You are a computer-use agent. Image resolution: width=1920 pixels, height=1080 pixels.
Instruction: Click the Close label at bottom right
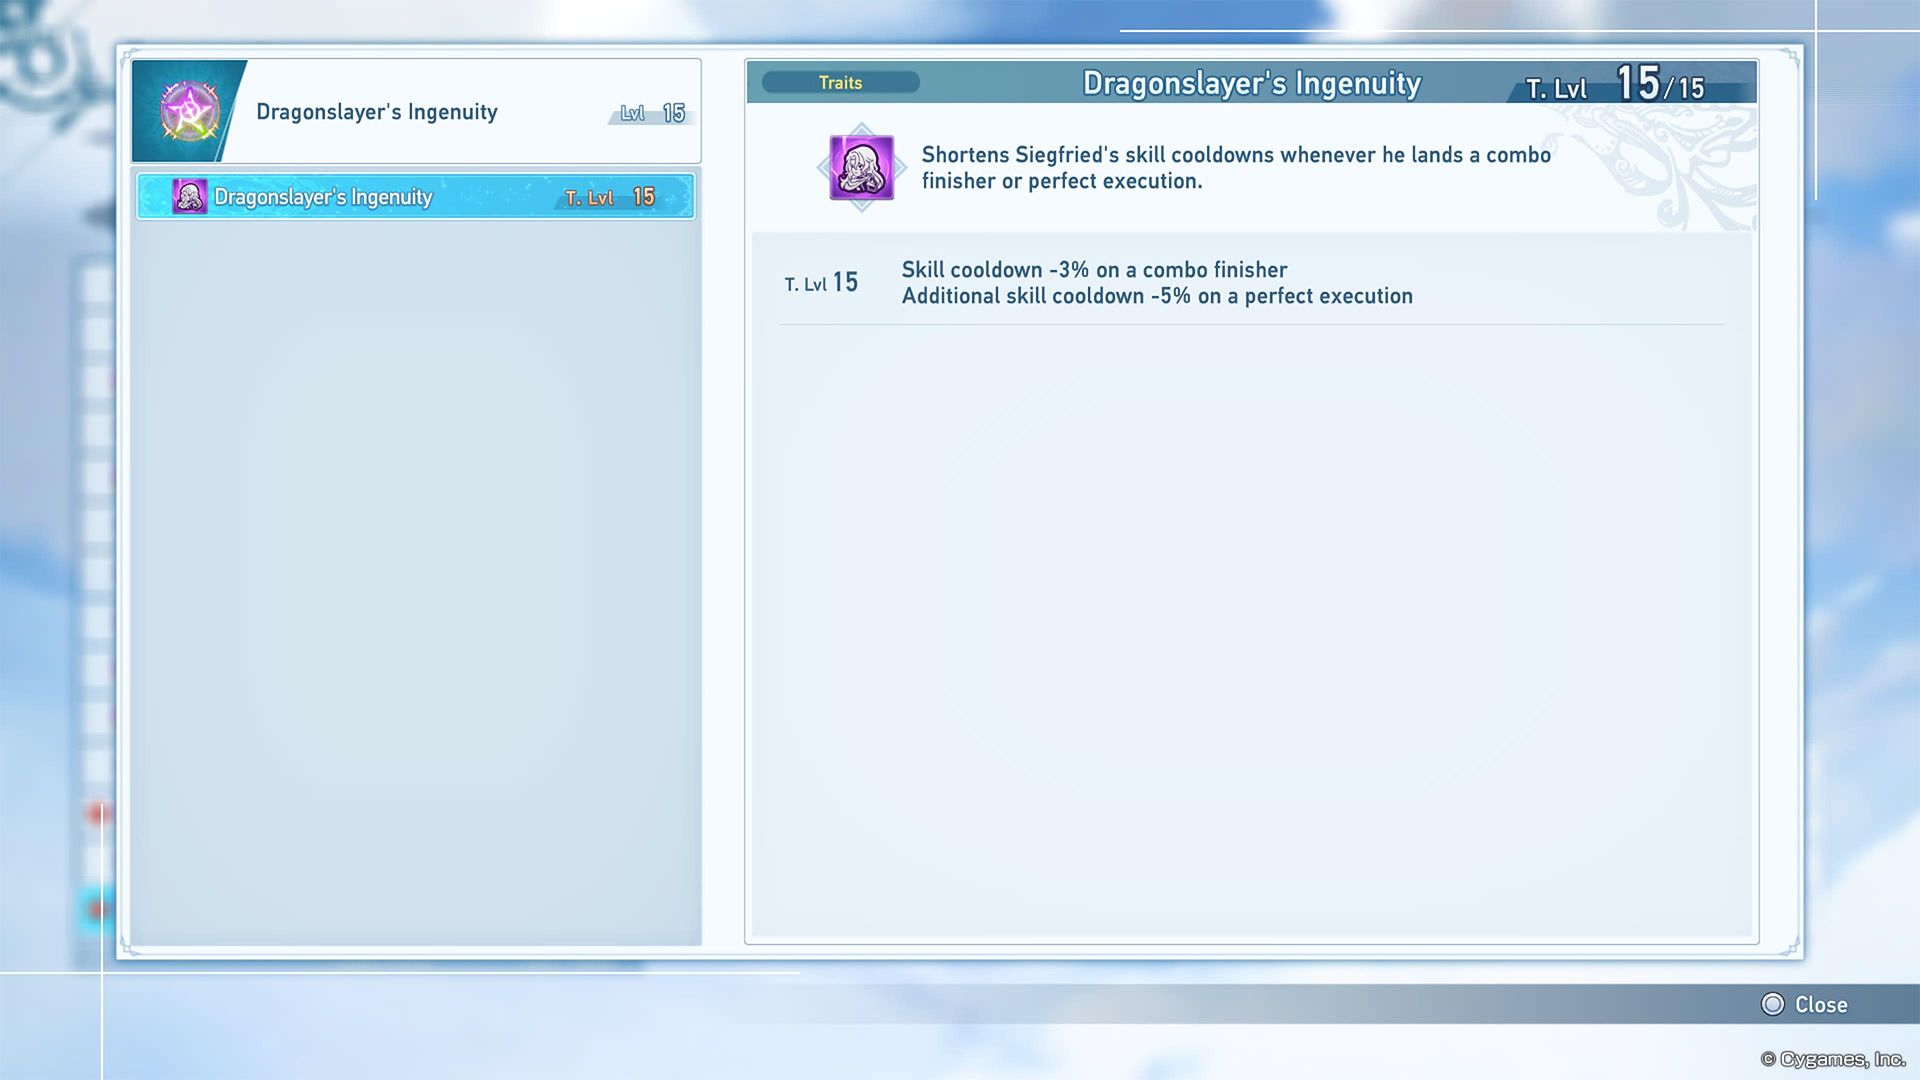[1820, 1005]
